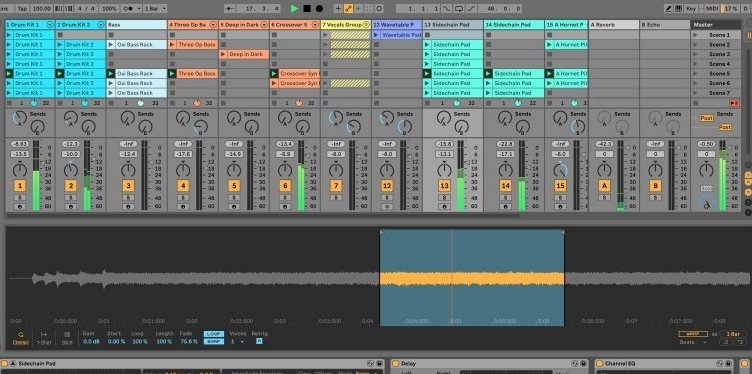Toggle the MIDI Arrangement Overdub plus icon
Screen dimensions: 752x374
click(x=338, y=9)
